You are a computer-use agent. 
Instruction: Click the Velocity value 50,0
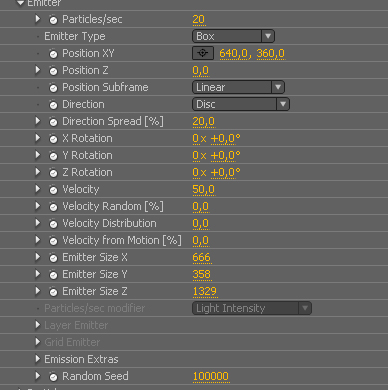tap(204, 189)
